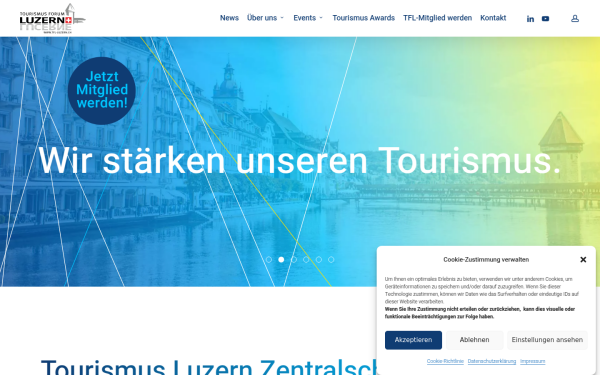
Task: Click the Tourismus Forum Luzern logo
Action: click(x=52, y=19)
